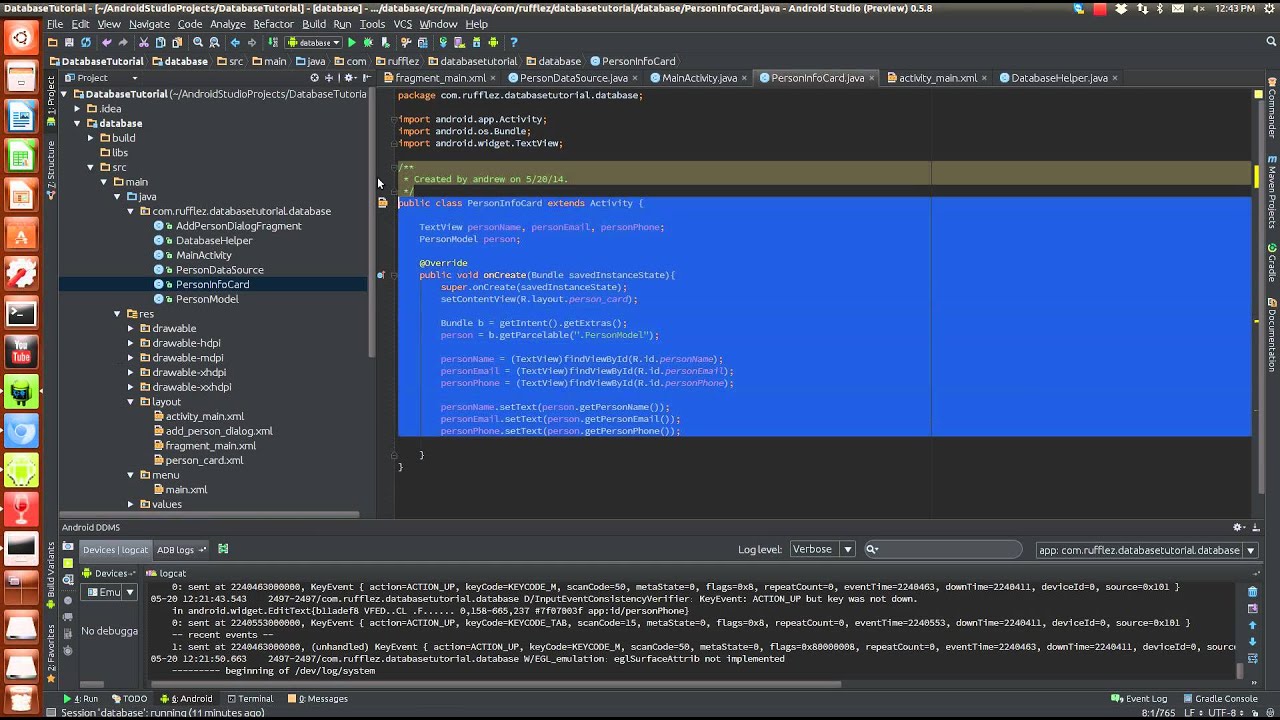Click the Copy toolbar icon
The image size is (1280, 720).
(160, 42)
